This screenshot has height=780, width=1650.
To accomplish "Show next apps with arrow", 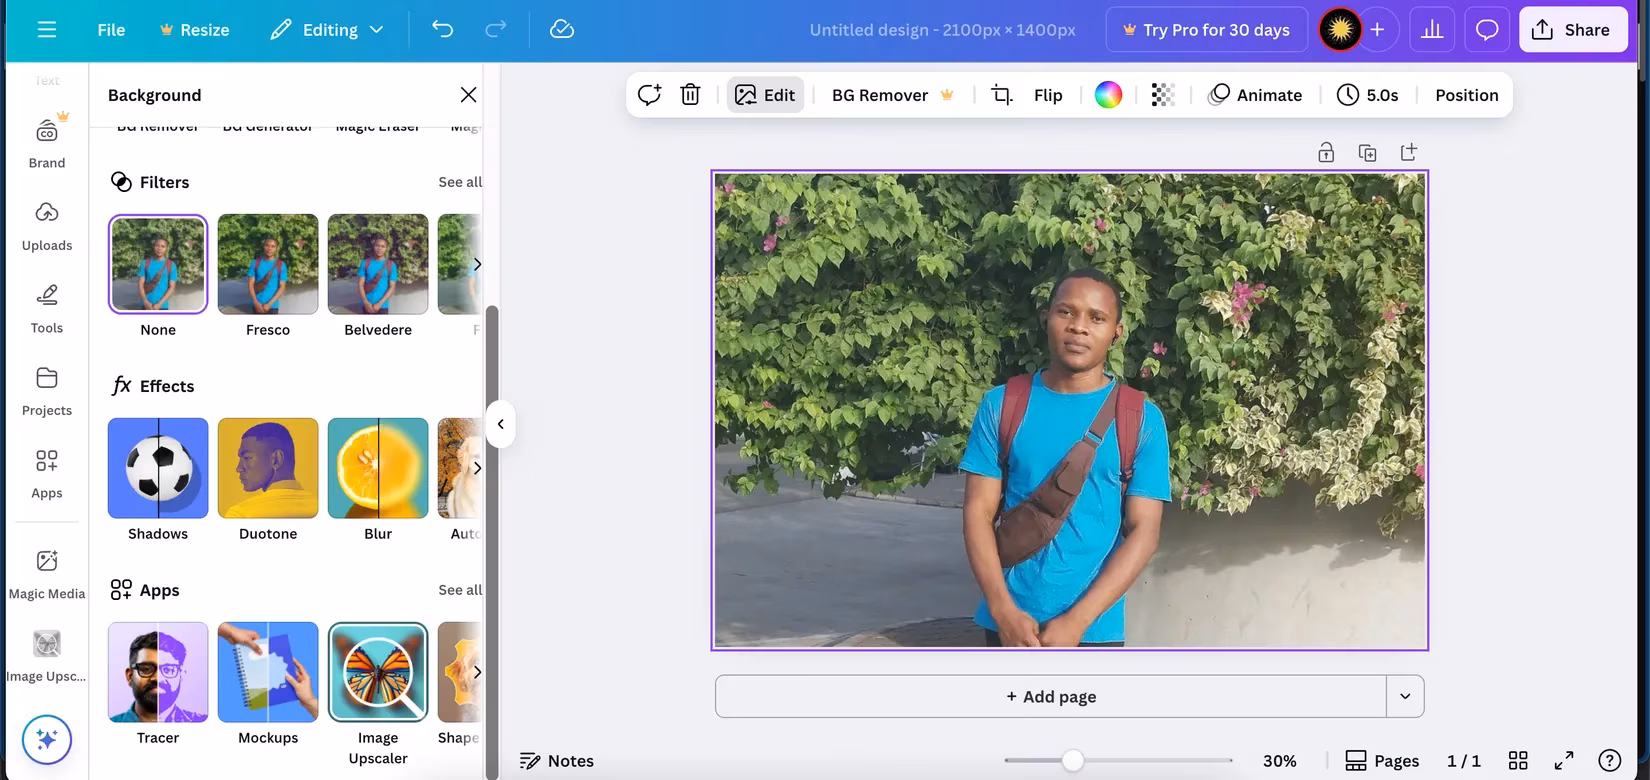I will click(477, 672).
